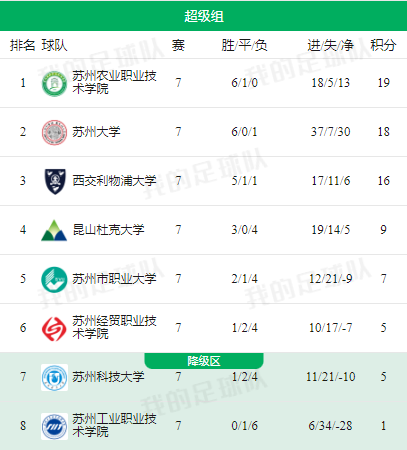
Task: Click the 昆山杜克大学 mountain logo
Action: tap(54, 230)
